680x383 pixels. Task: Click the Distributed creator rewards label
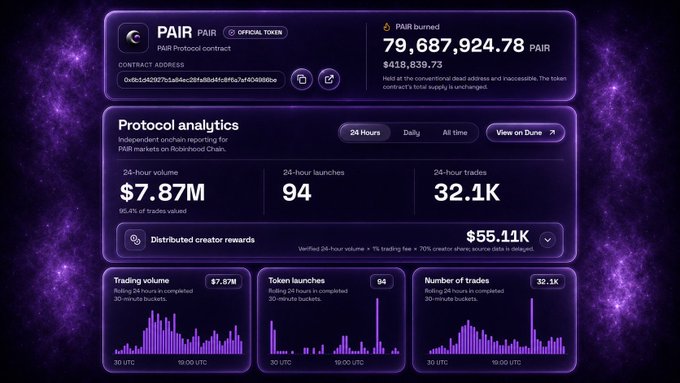tap(203, 240)
